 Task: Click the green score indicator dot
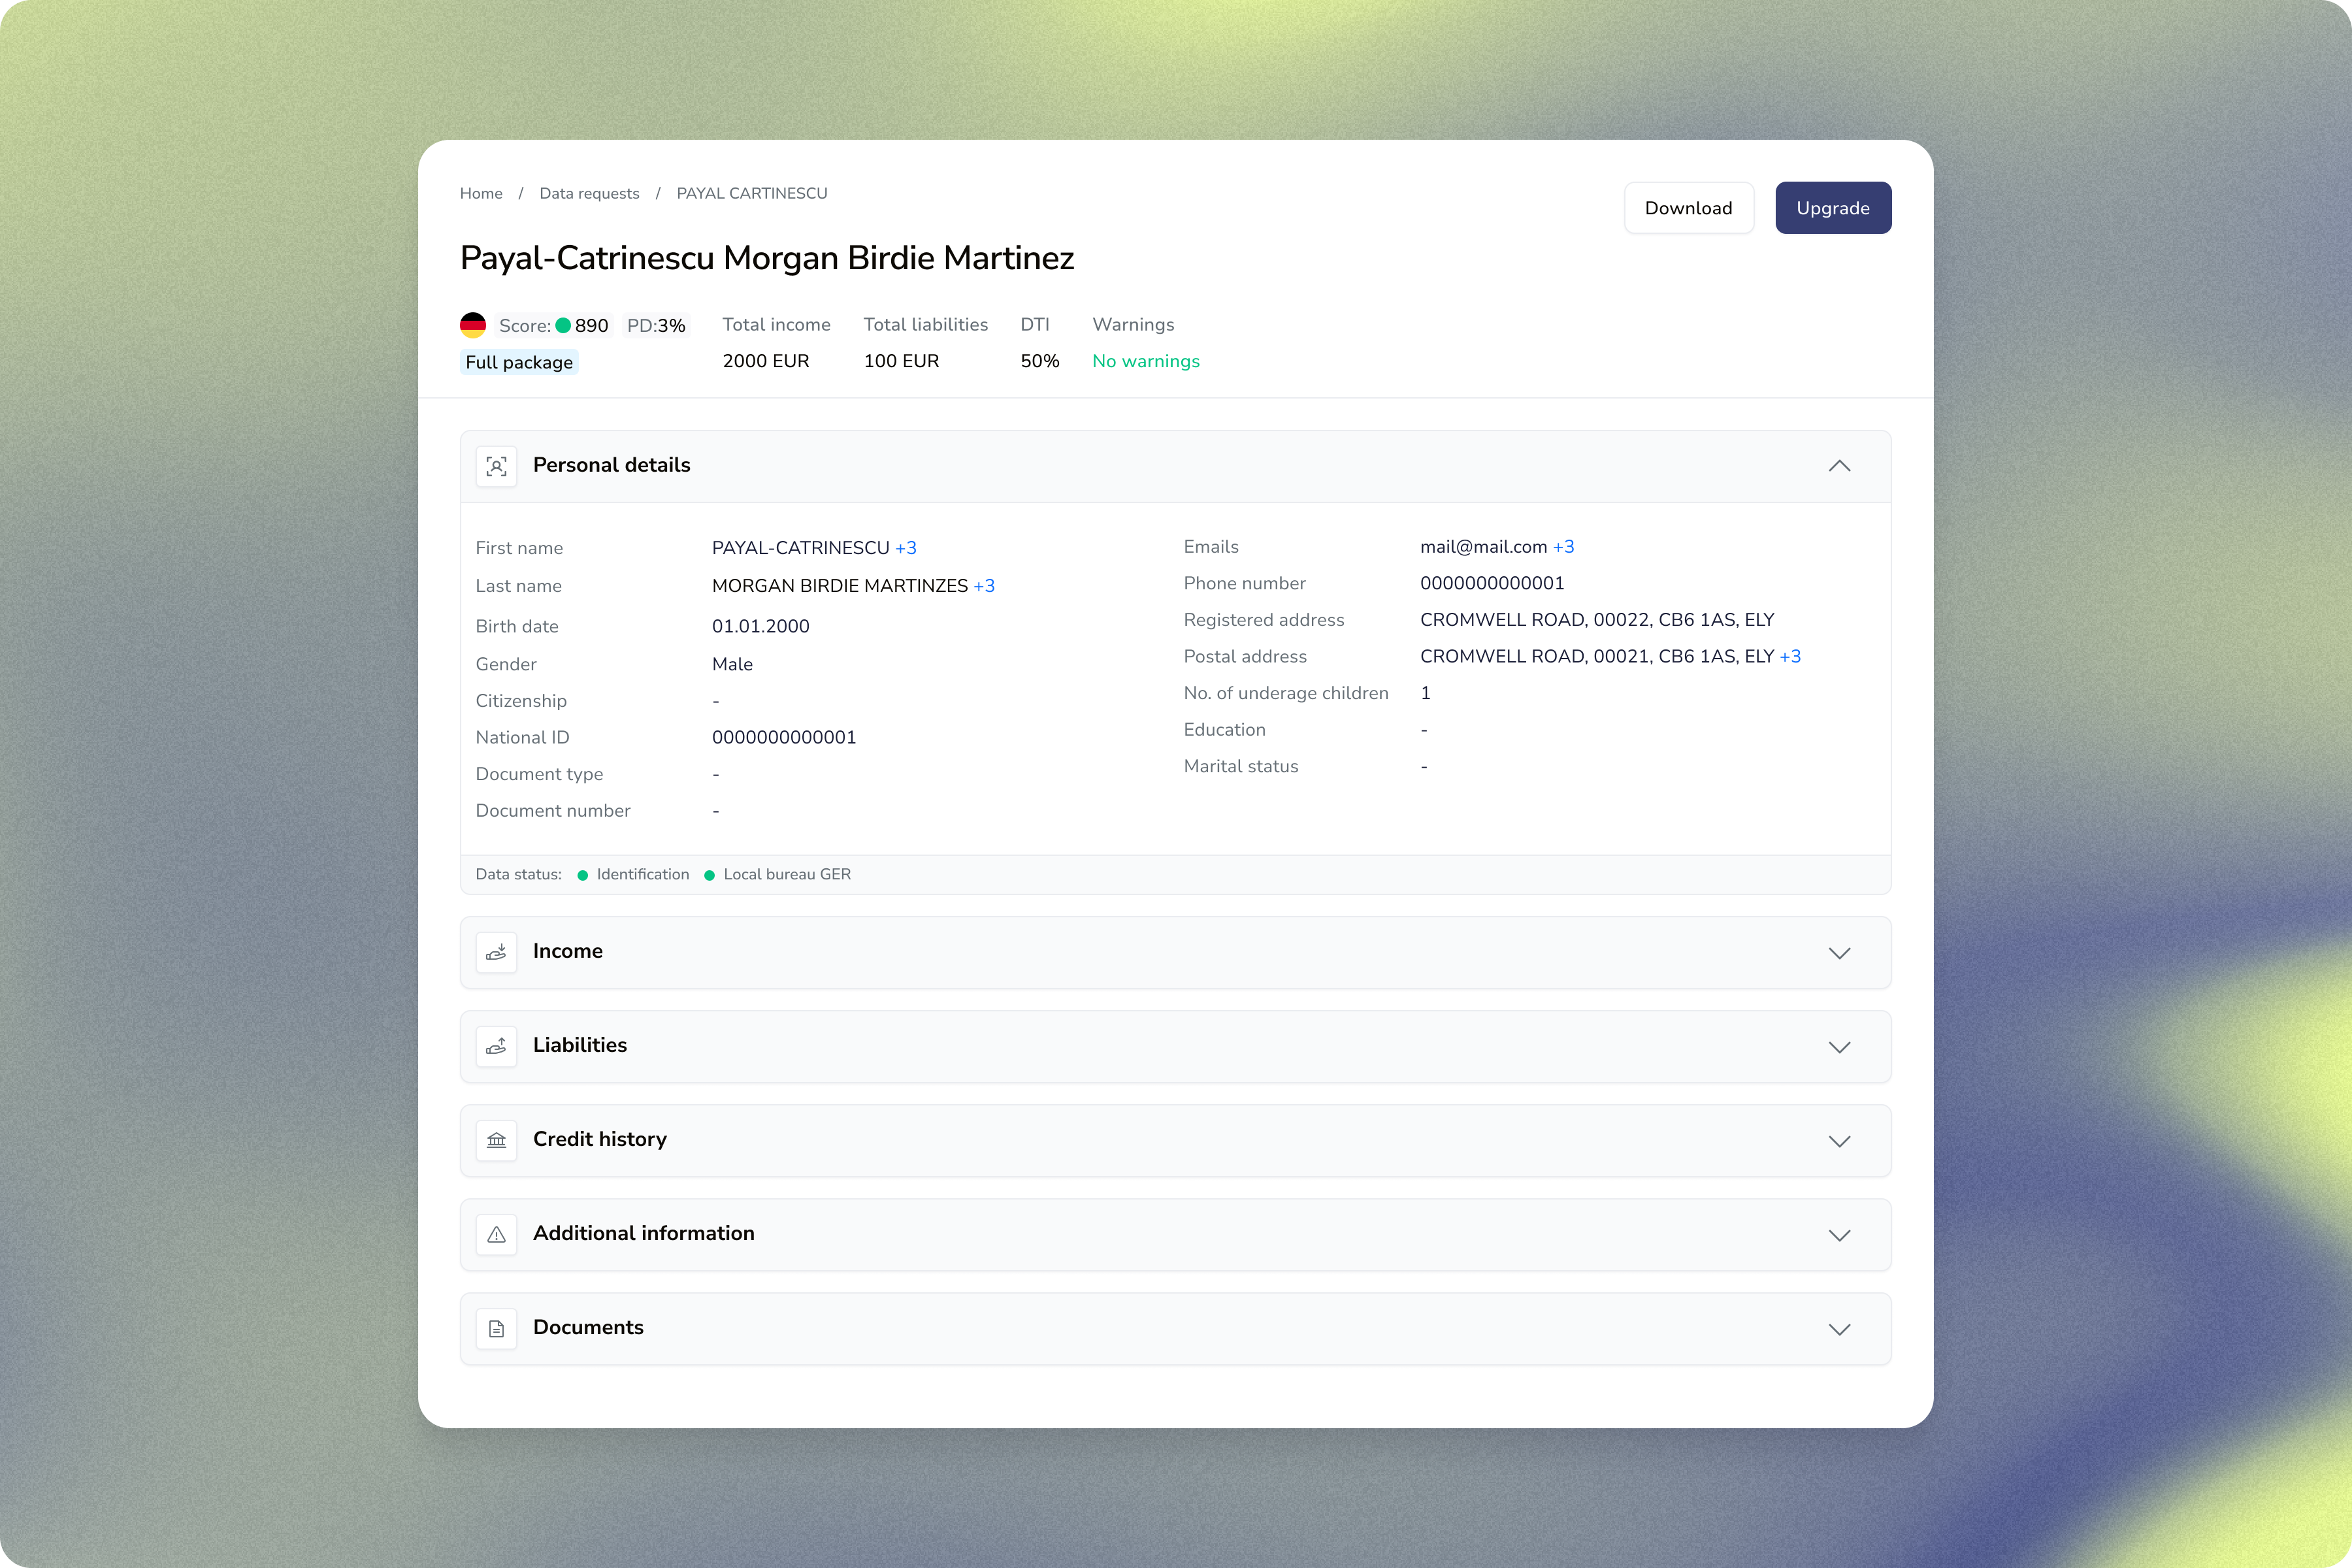coord(563,325)
